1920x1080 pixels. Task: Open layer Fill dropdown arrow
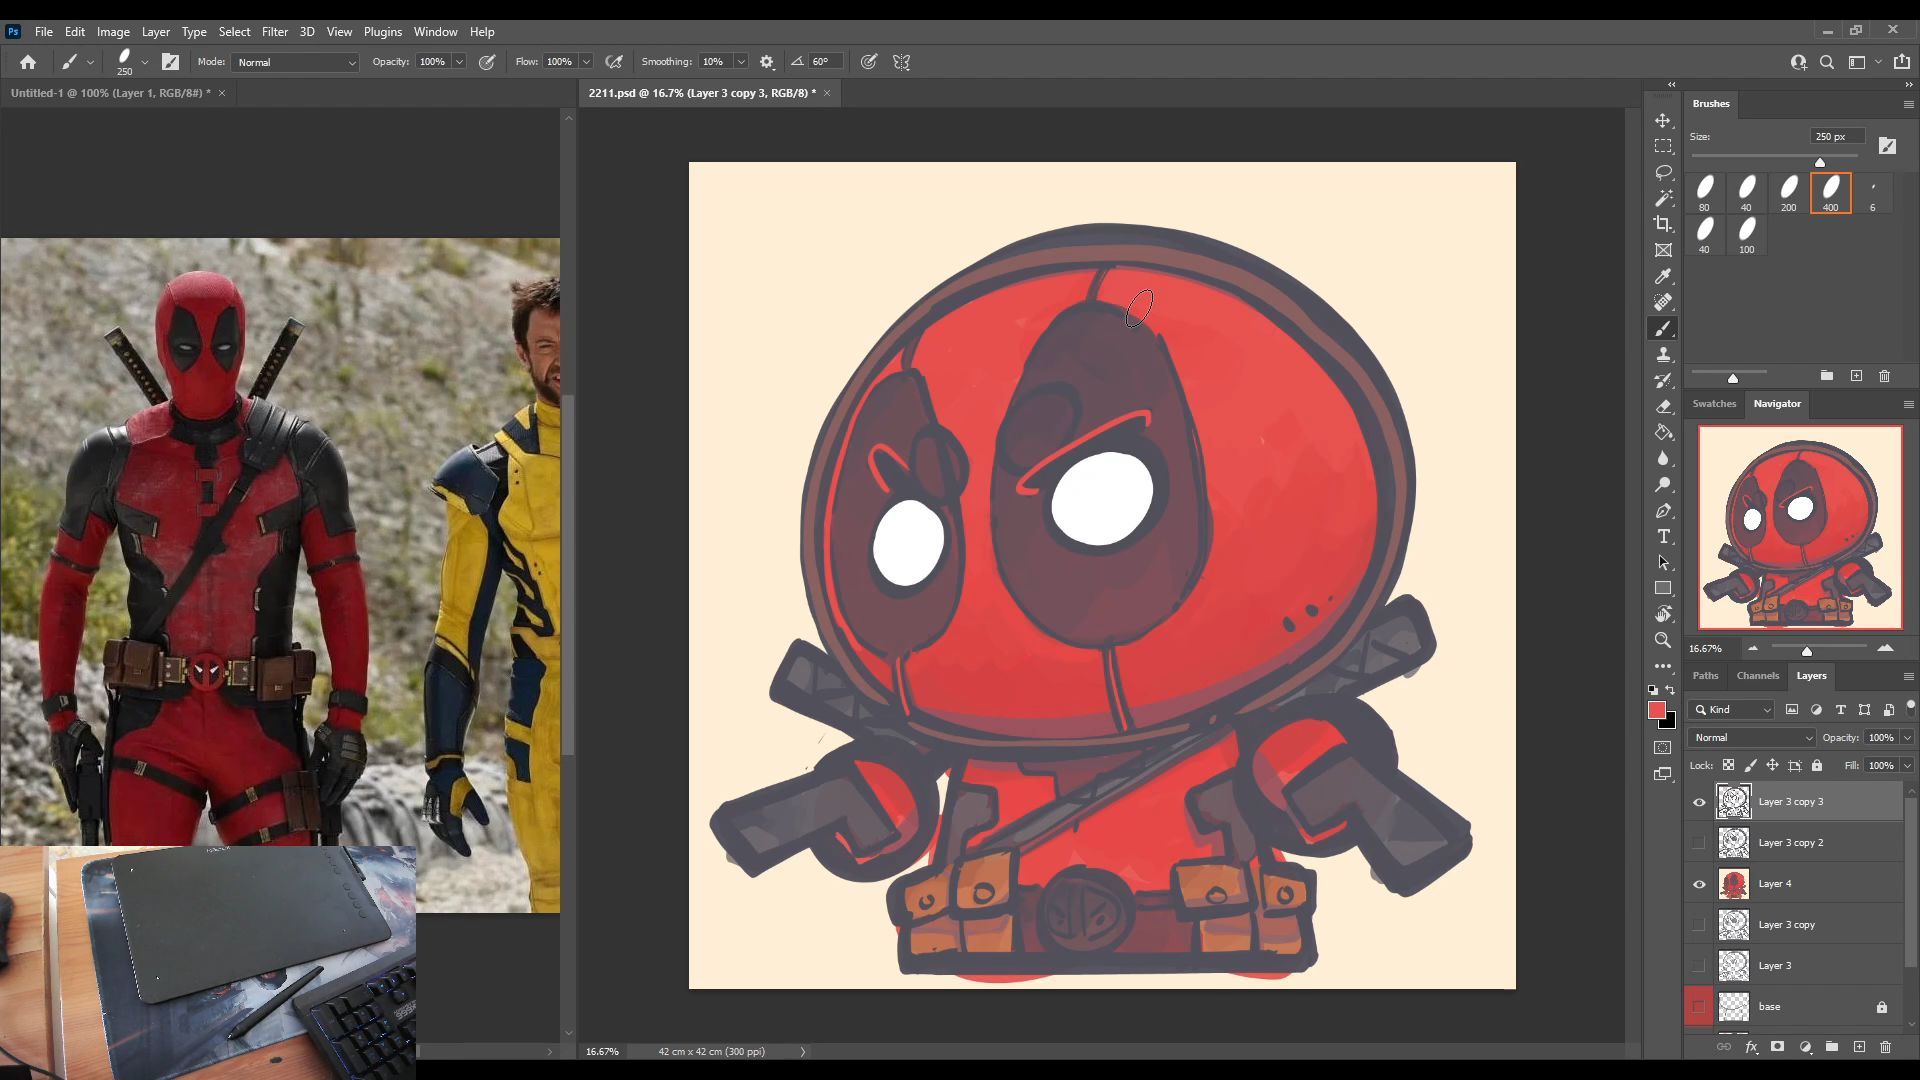(1907, 766)
